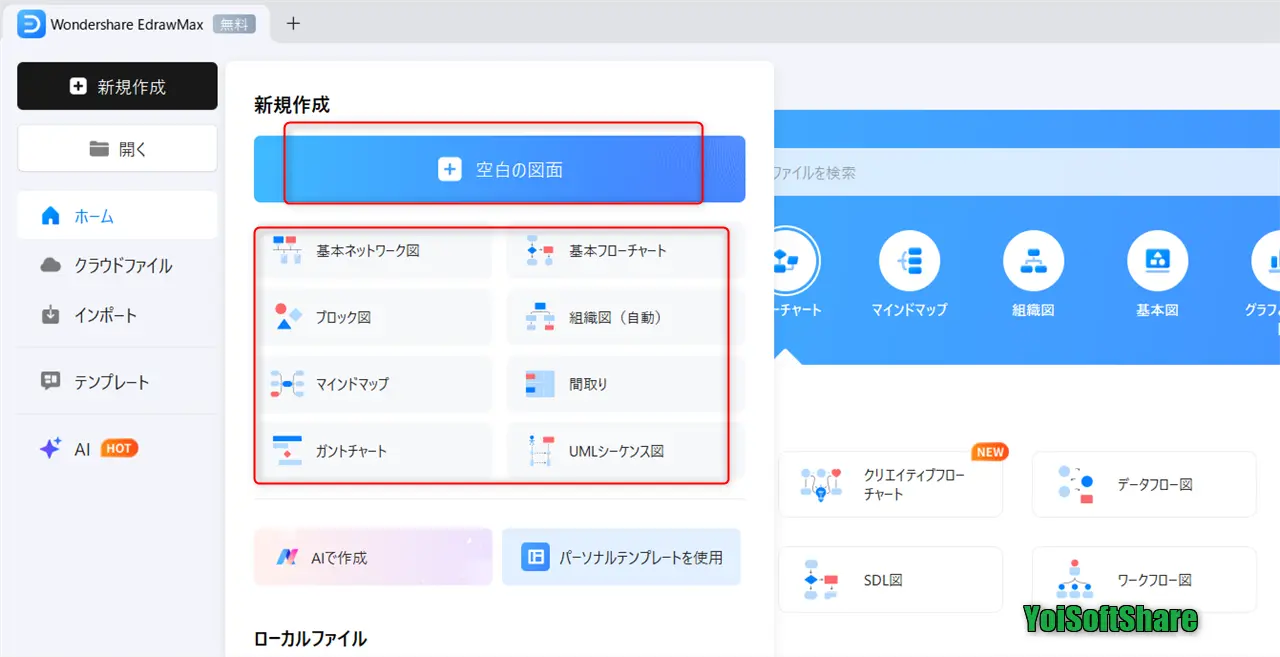Click the ワークフロー図 icon
1280x657 pixels.
(1075, 580)
